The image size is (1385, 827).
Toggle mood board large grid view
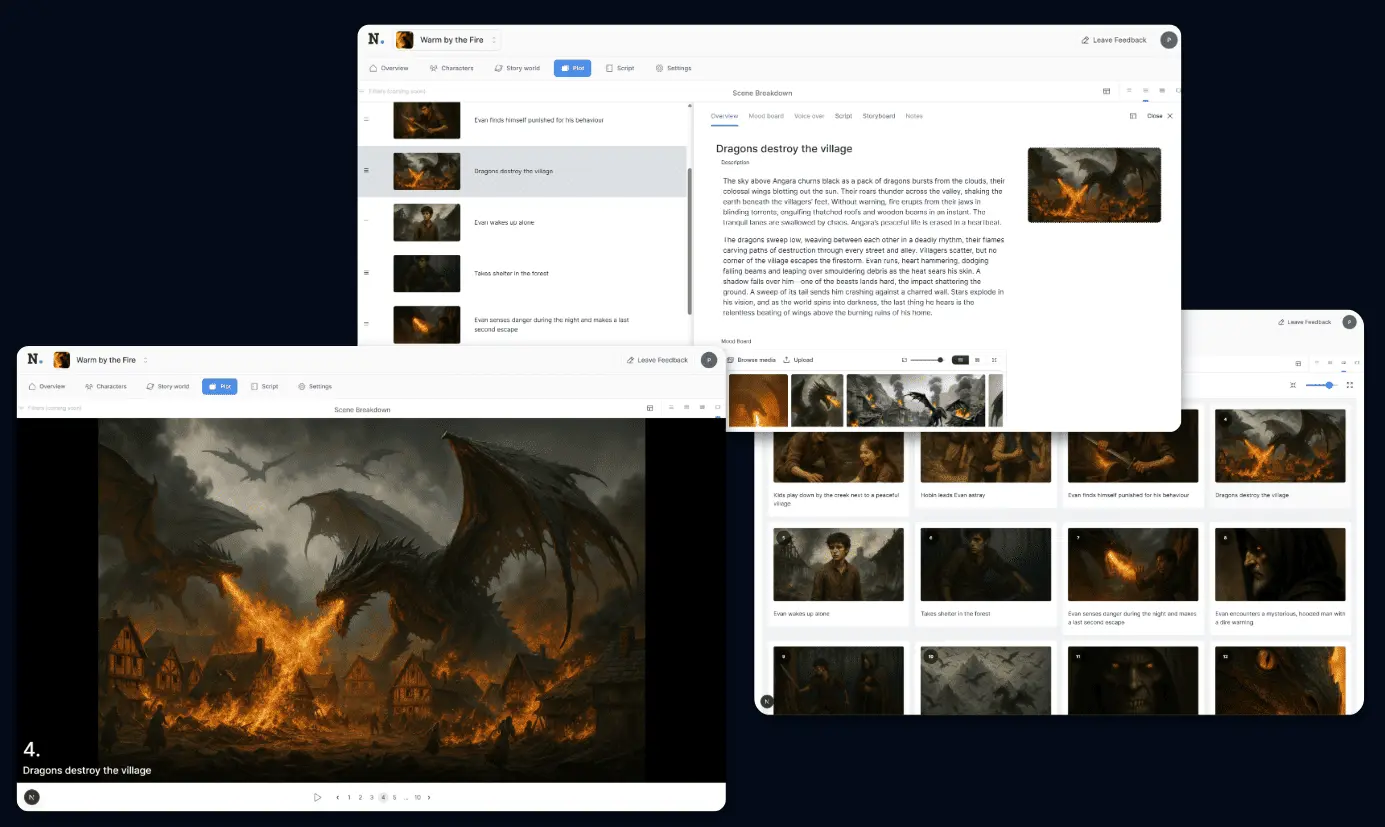[x=960, y=360]
